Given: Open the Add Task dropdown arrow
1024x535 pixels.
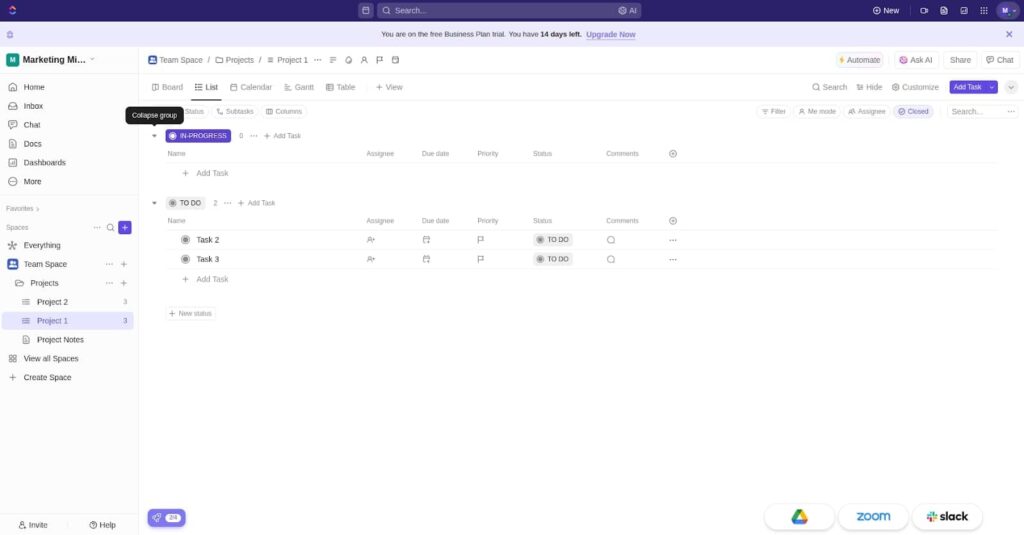Looking at the screenshot, I should 992,87.
